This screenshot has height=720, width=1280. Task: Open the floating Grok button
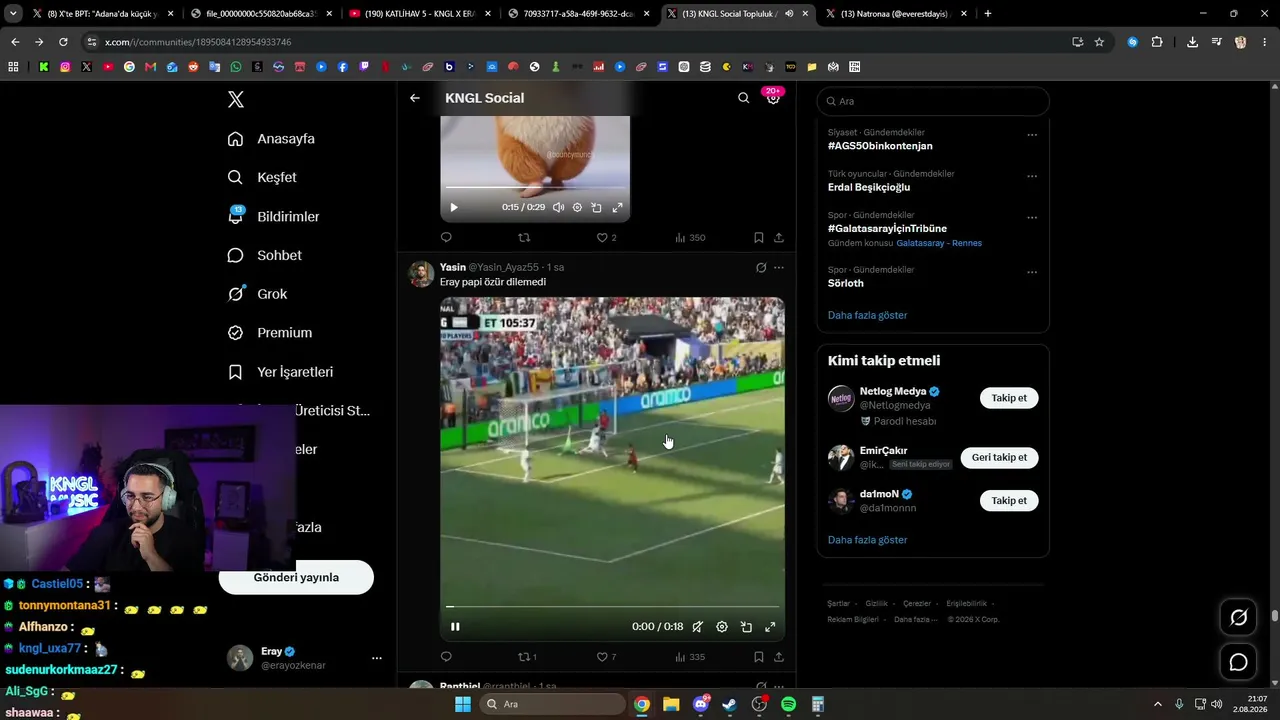[x=1238, y=618]
